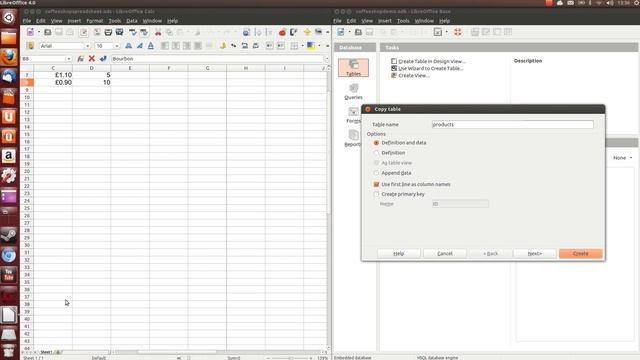Click the Table name input field
The image size is (640, 360).
coord(513,124)
